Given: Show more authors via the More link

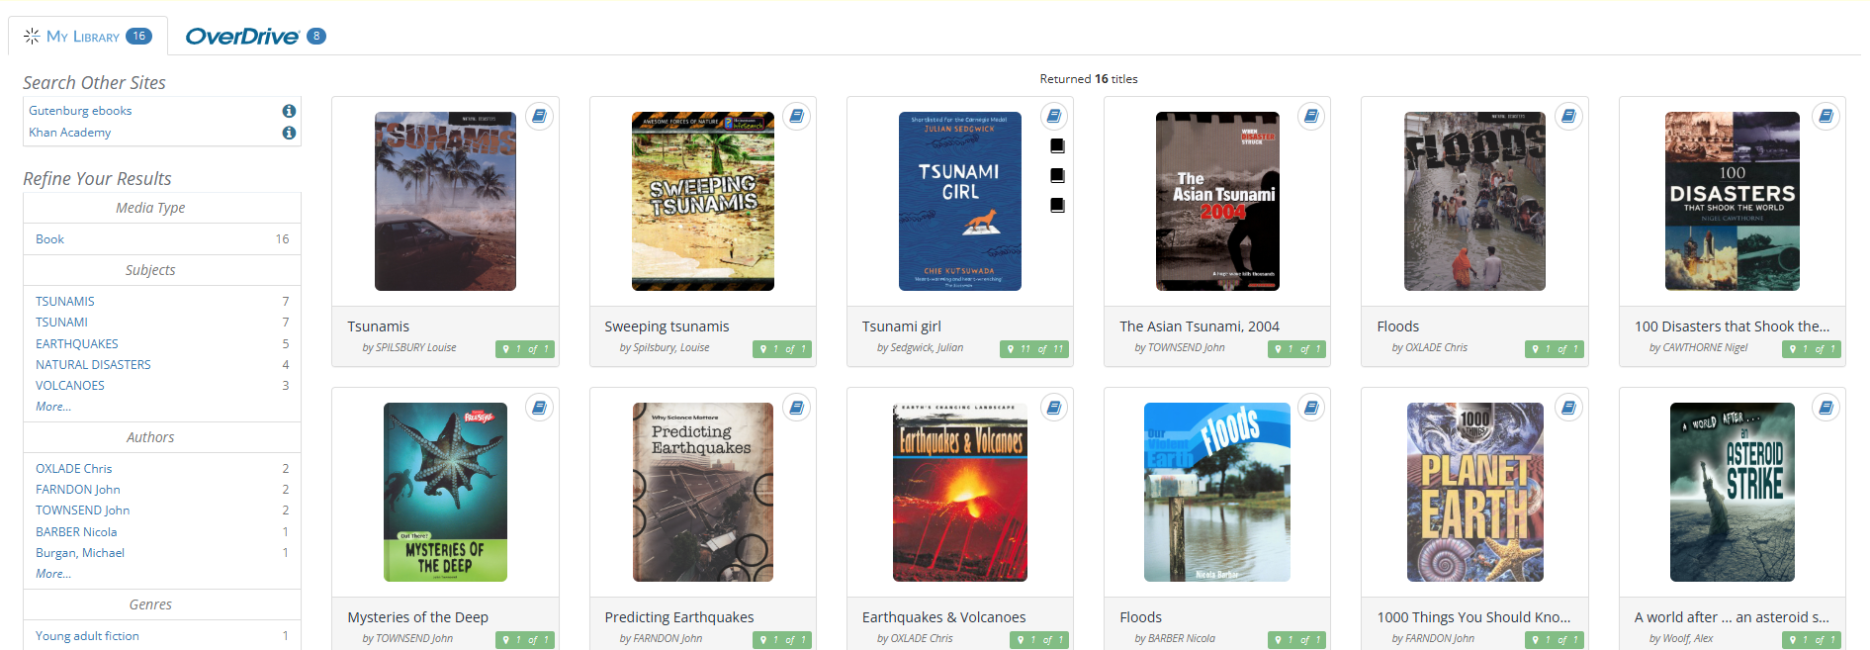Looking at the screenshot, I should [53, 574].
